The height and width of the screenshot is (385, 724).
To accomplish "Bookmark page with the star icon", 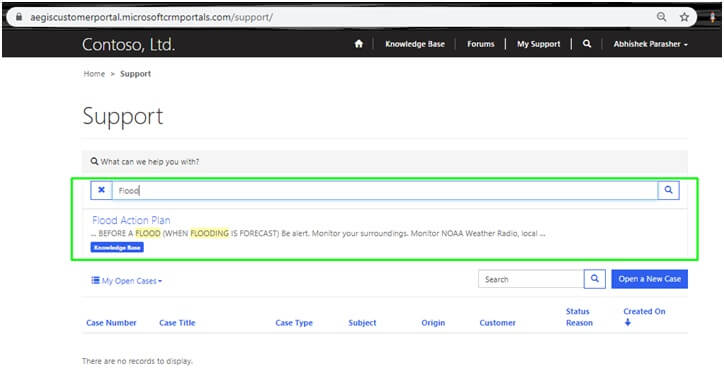I will pyautogui.click(x=684, y=17).
